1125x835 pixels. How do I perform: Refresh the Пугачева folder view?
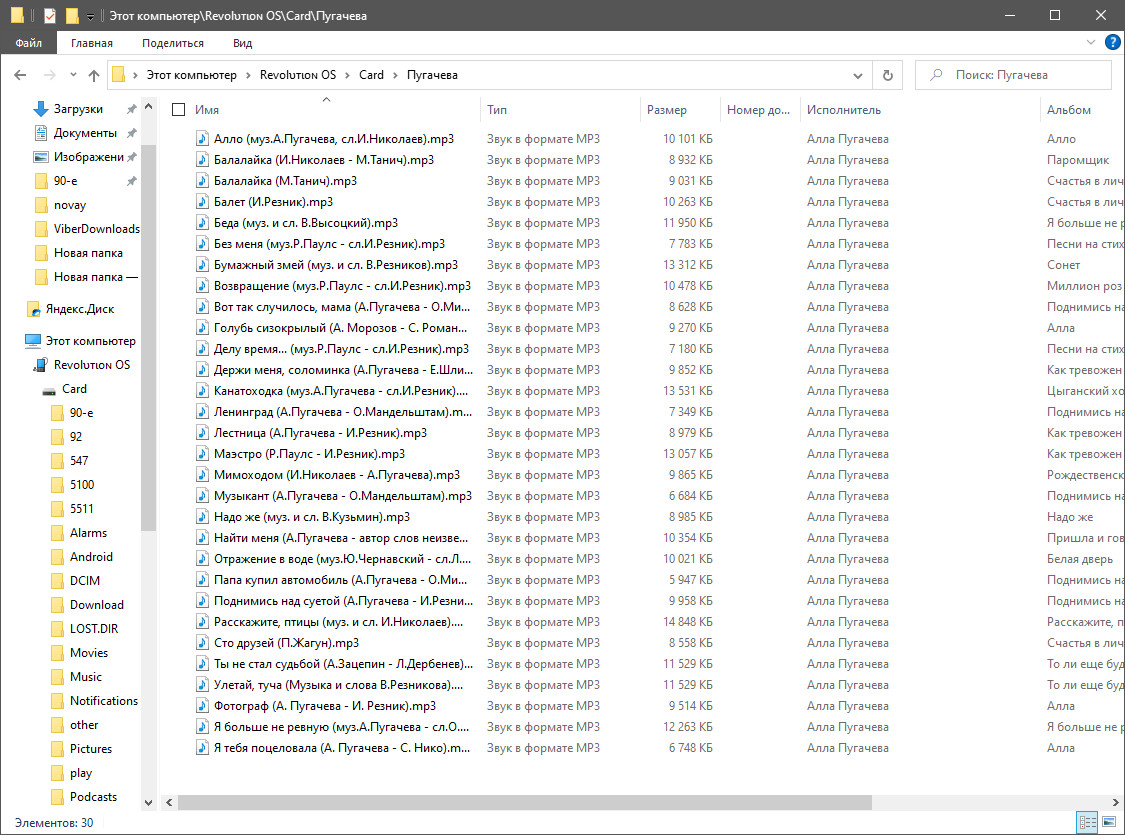click(x=887, y=75)
